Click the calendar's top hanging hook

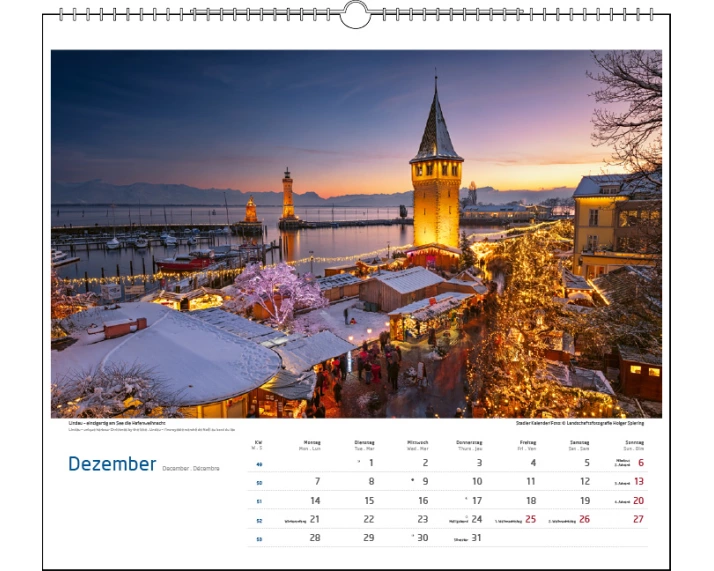(355, 14)
